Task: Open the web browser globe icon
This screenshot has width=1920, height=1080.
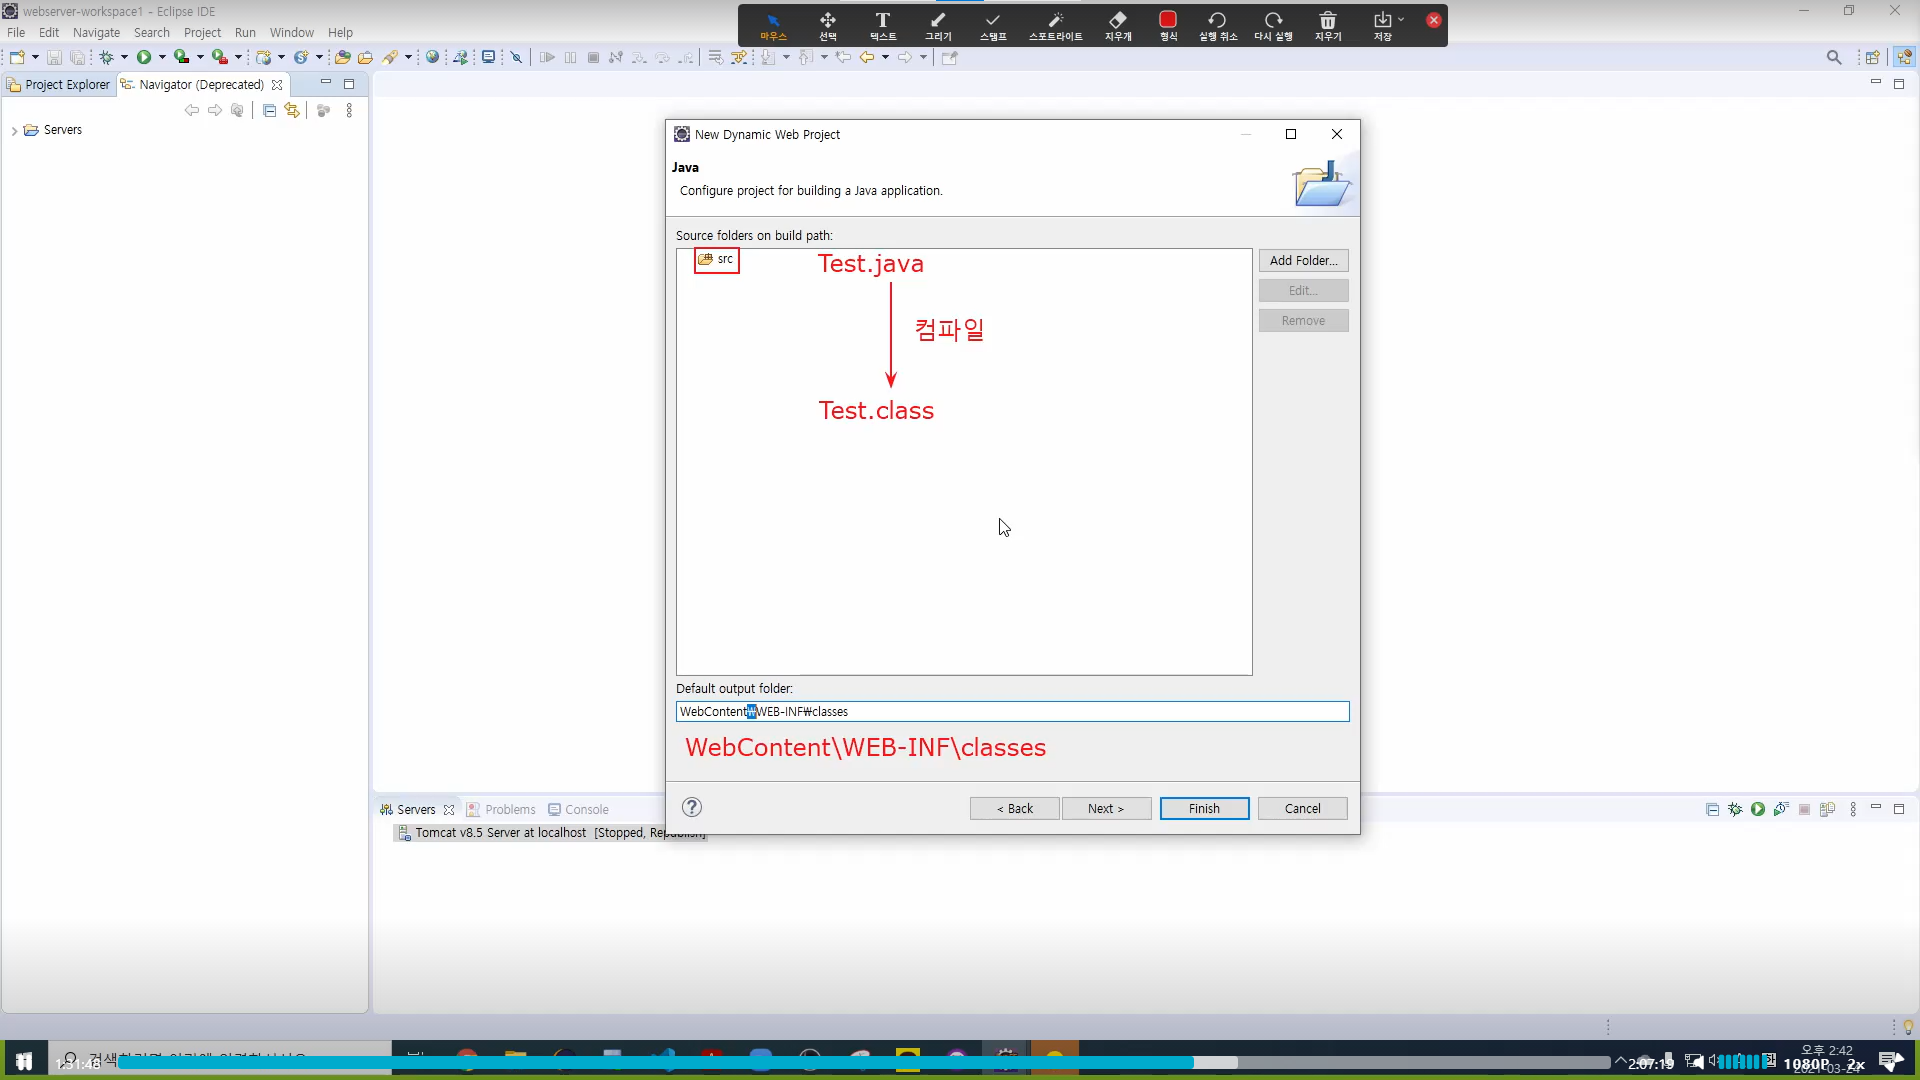Action: [x=432, y=57]
